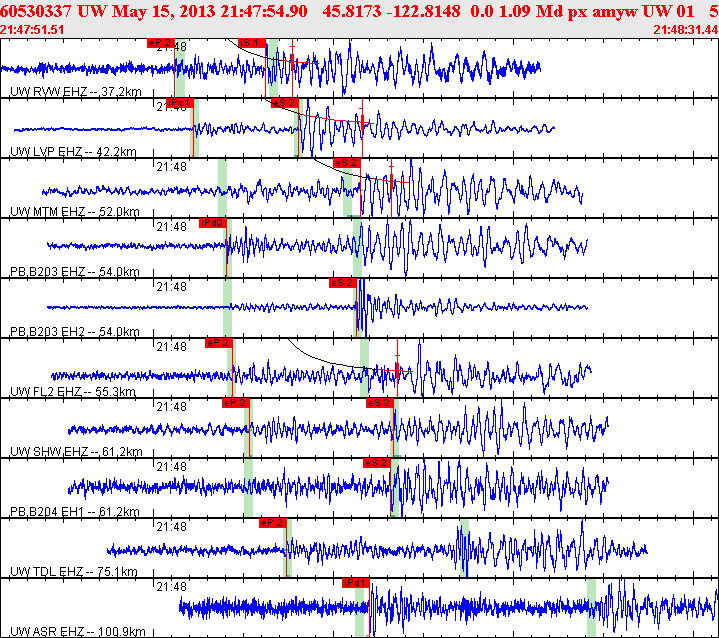Screen dimensions: 719x638
Task: Select the station label UW FL2 EHZ -- 55.3km
Action: [73, 392]
